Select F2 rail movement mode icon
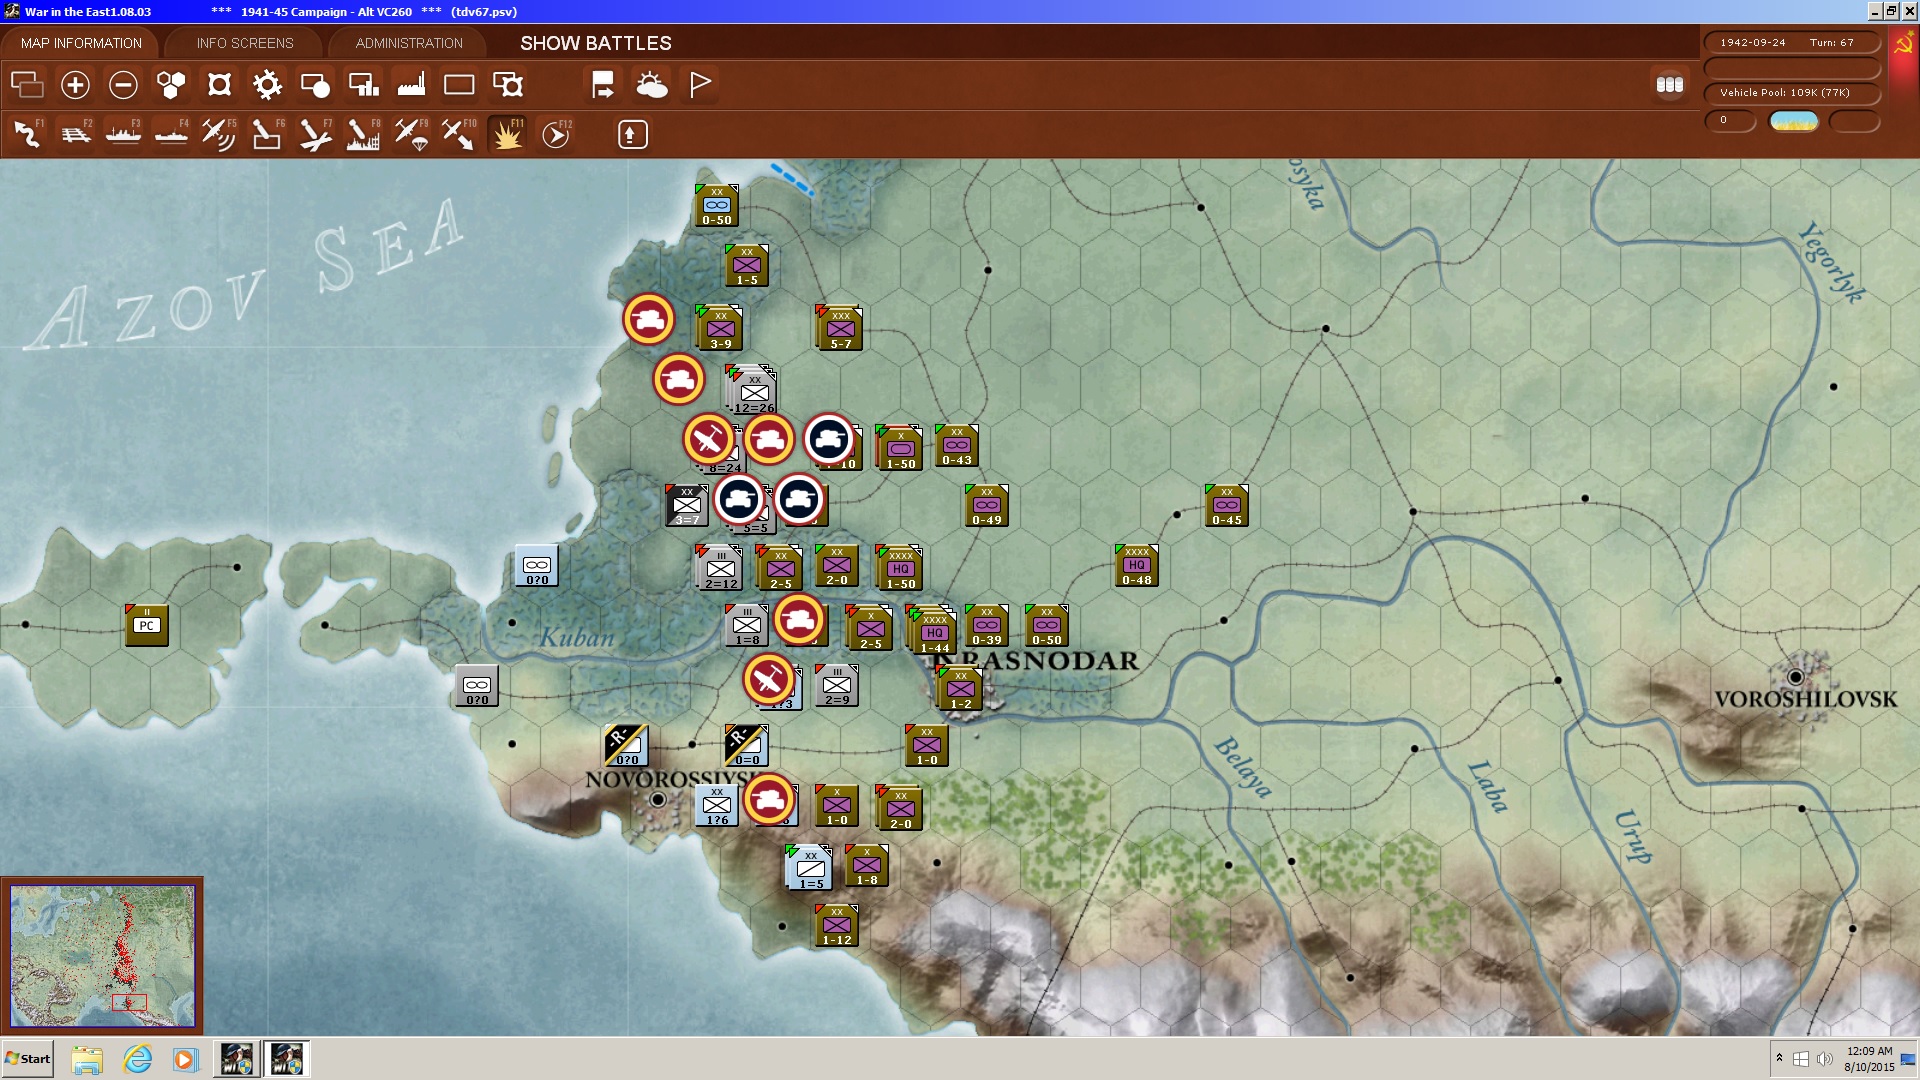 tap(75, 134)
